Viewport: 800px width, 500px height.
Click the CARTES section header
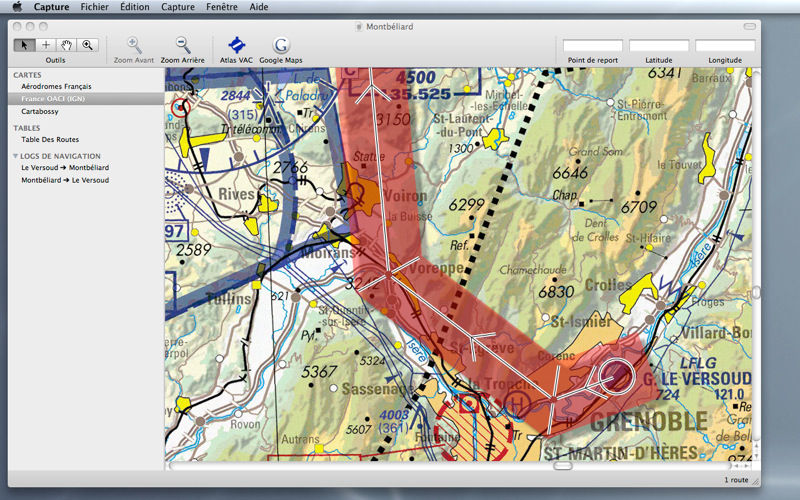pos(28,75)
